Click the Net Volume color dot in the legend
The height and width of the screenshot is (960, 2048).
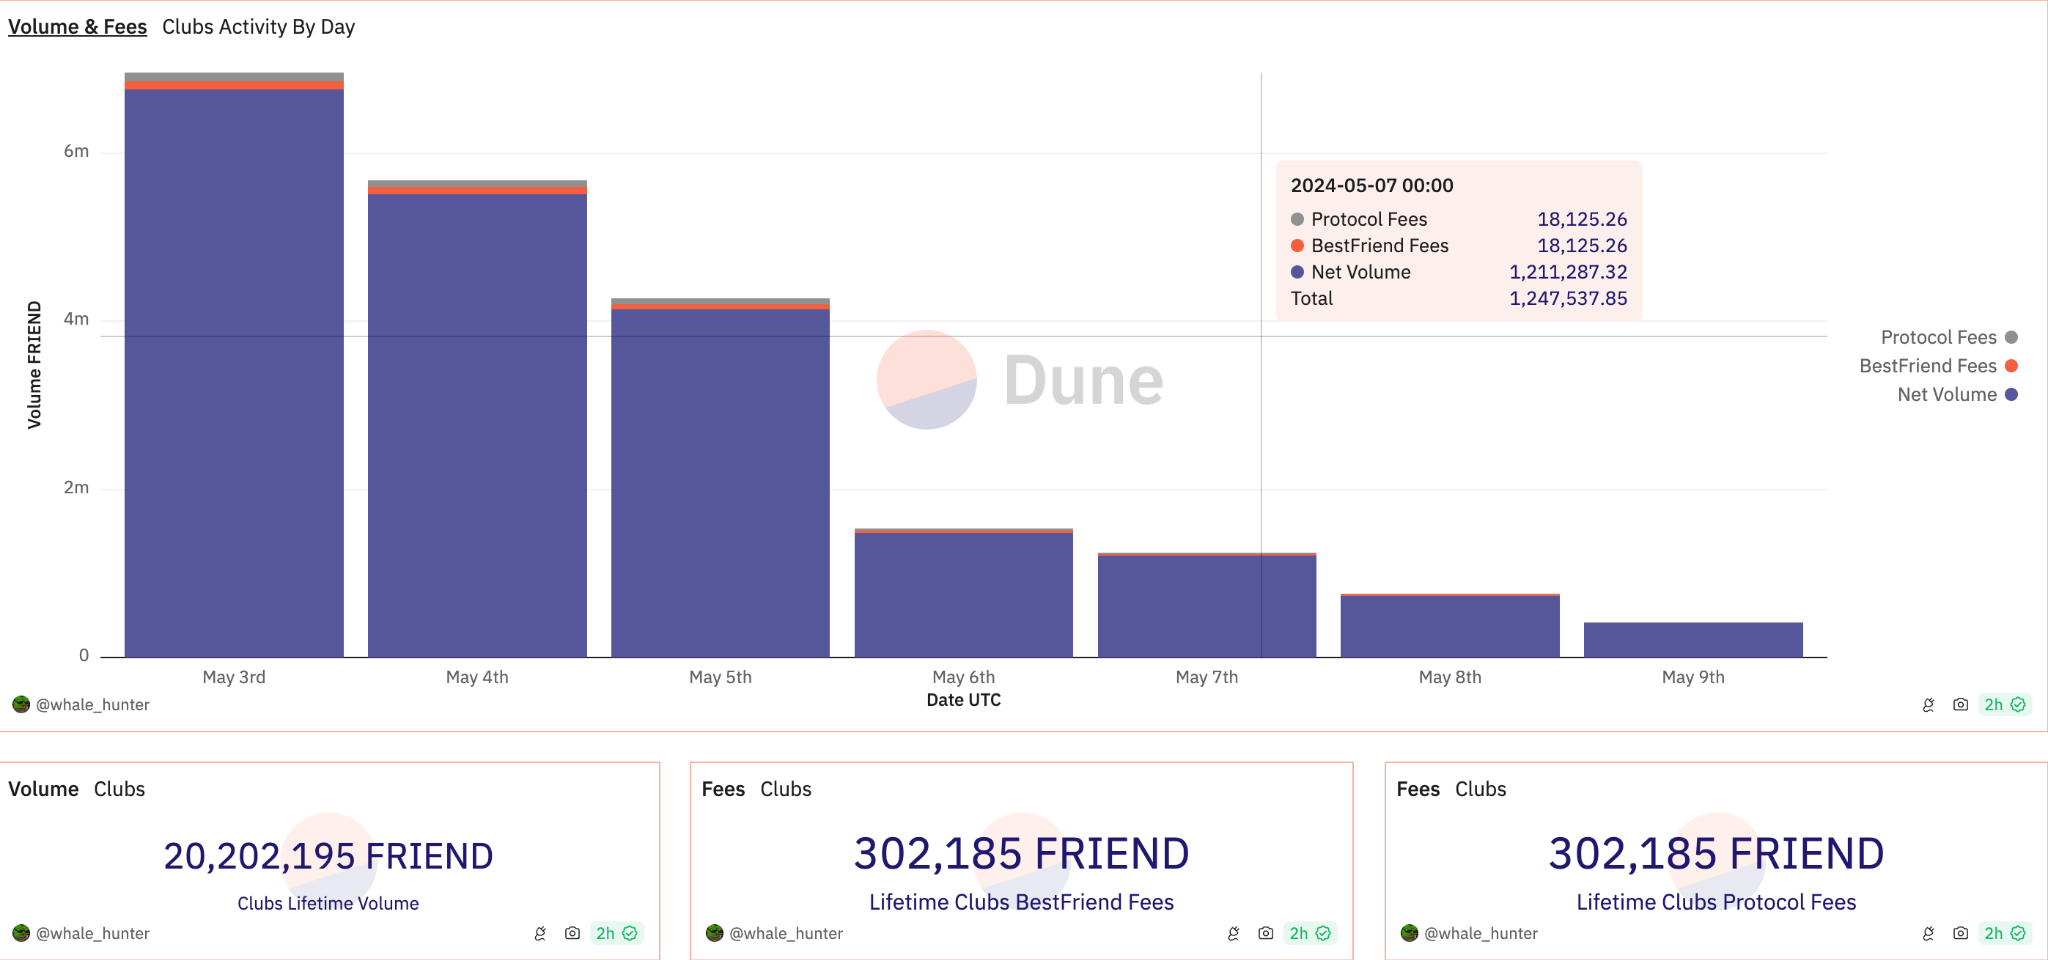(2011, 395)
